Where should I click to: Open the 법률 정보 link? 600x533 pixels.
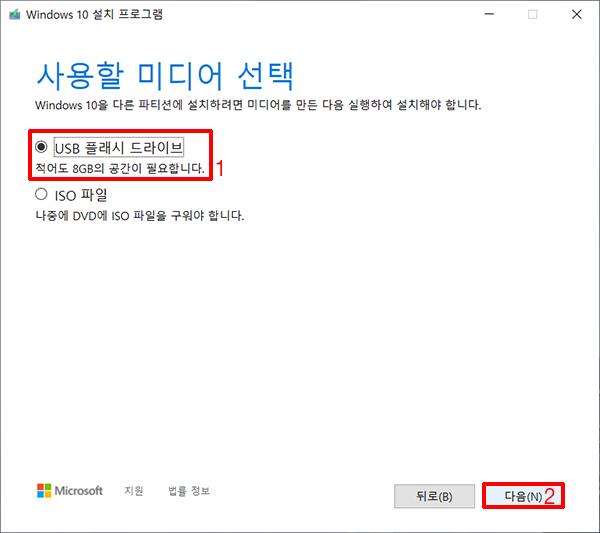click(x=189, y=491)
